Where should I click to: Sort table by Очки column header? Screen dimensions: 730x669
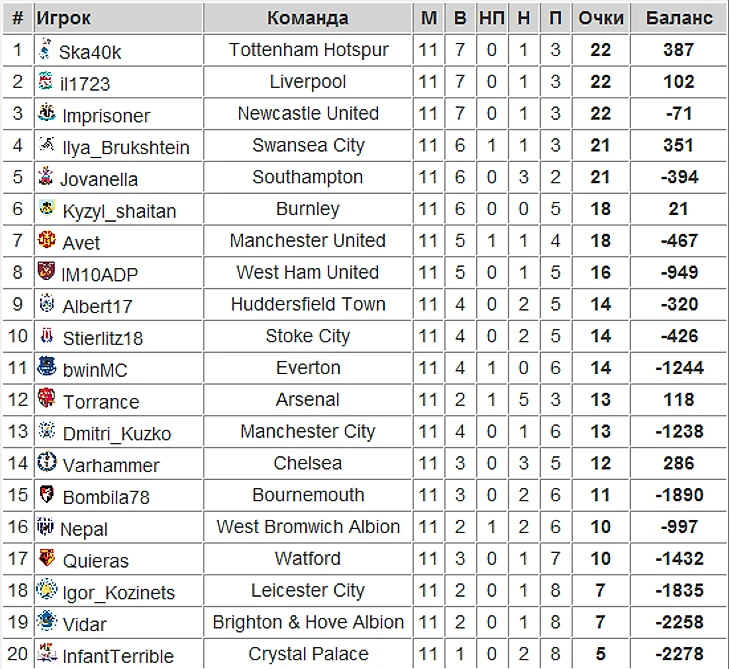[x=601, y=18]
